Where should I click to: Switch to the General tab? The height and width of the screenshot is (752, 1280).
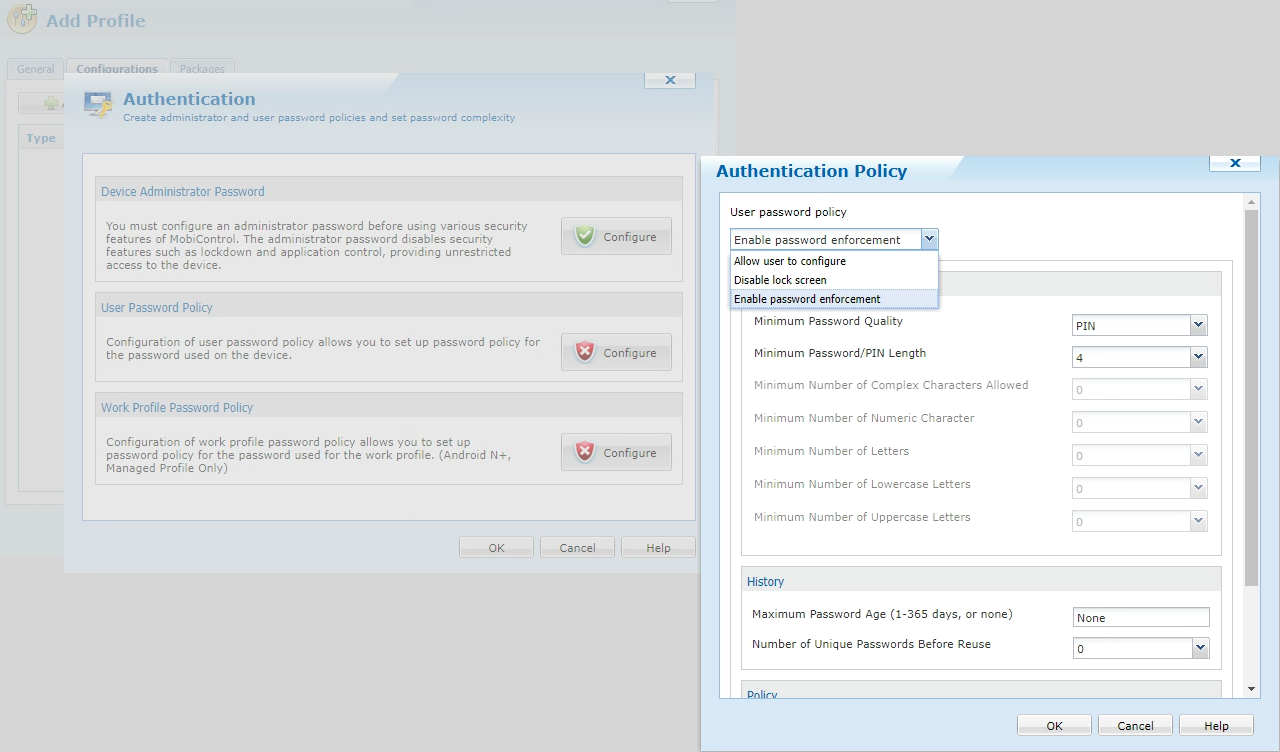click(36, 69)
